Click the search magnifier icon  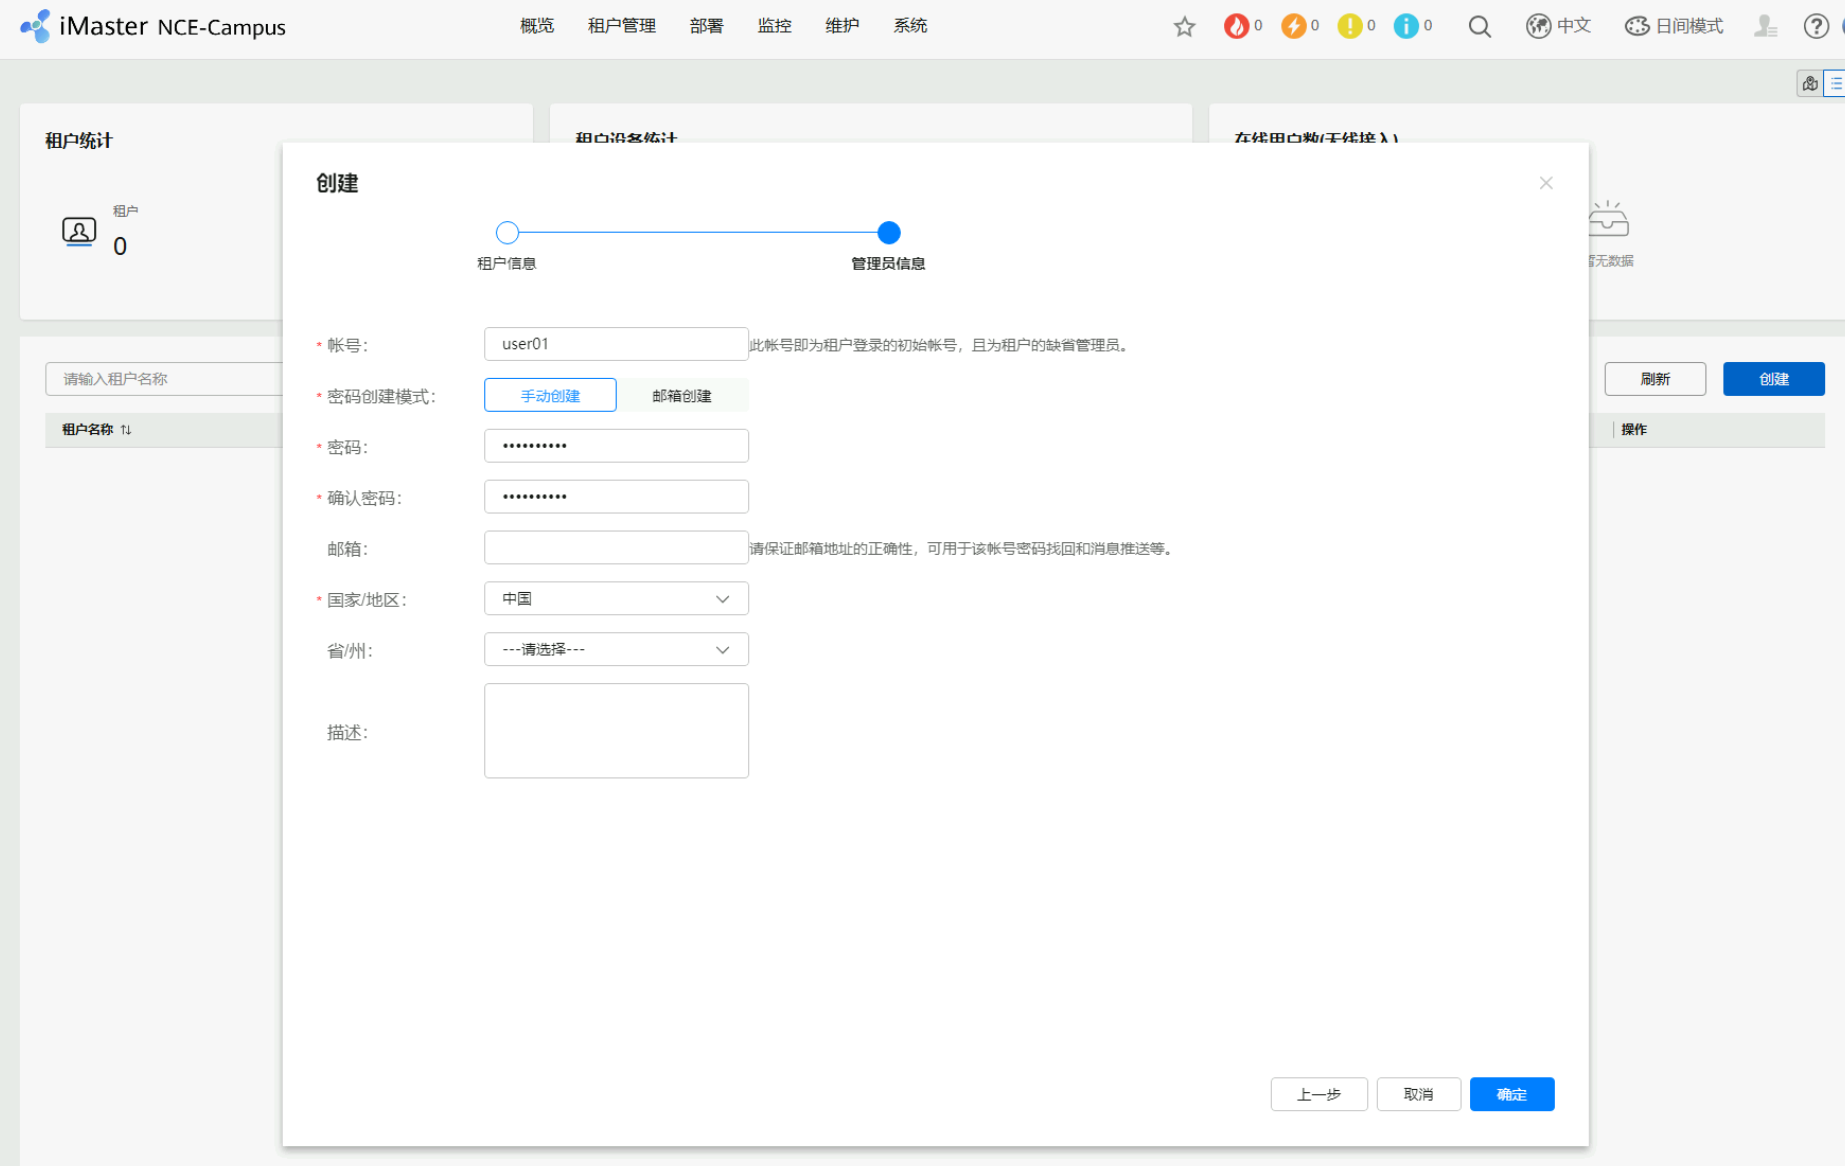point(1479,27)
